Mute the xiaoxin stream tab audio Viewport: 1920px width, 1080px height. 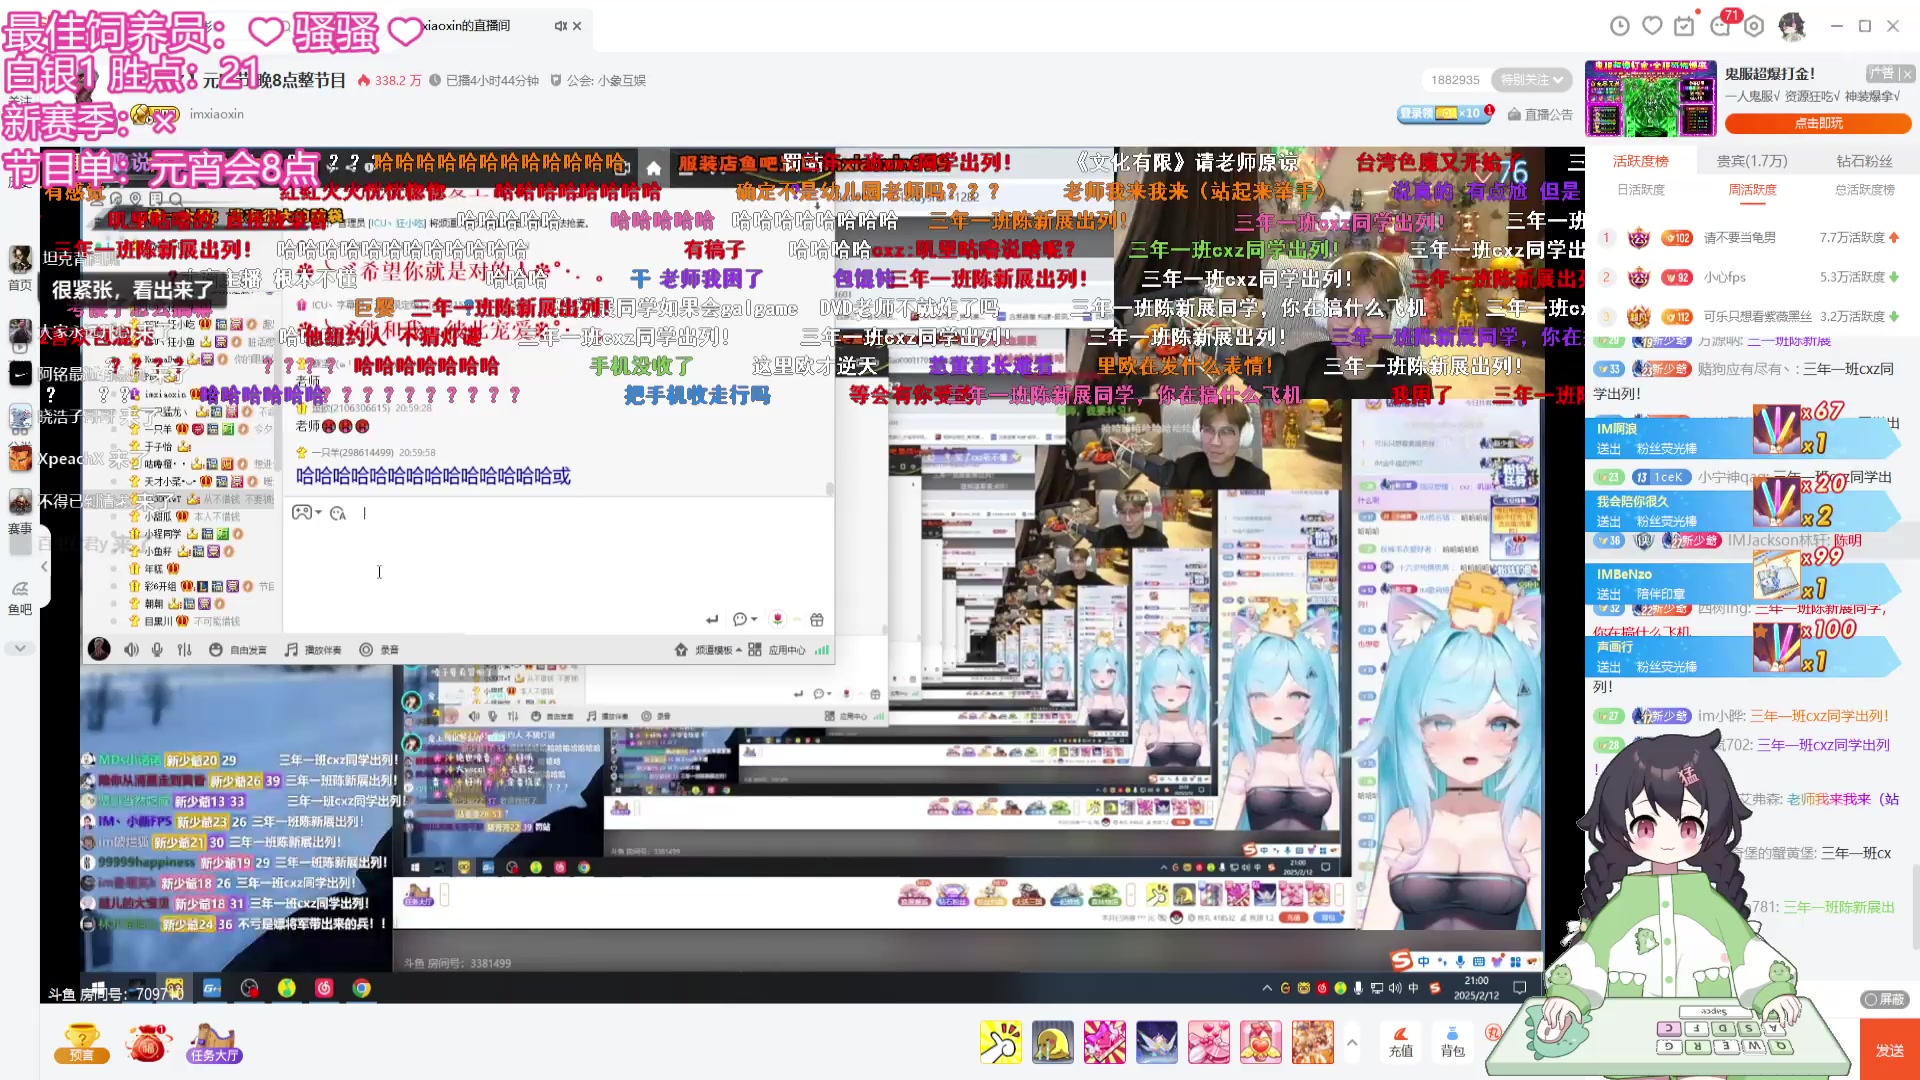coord(560,26)
